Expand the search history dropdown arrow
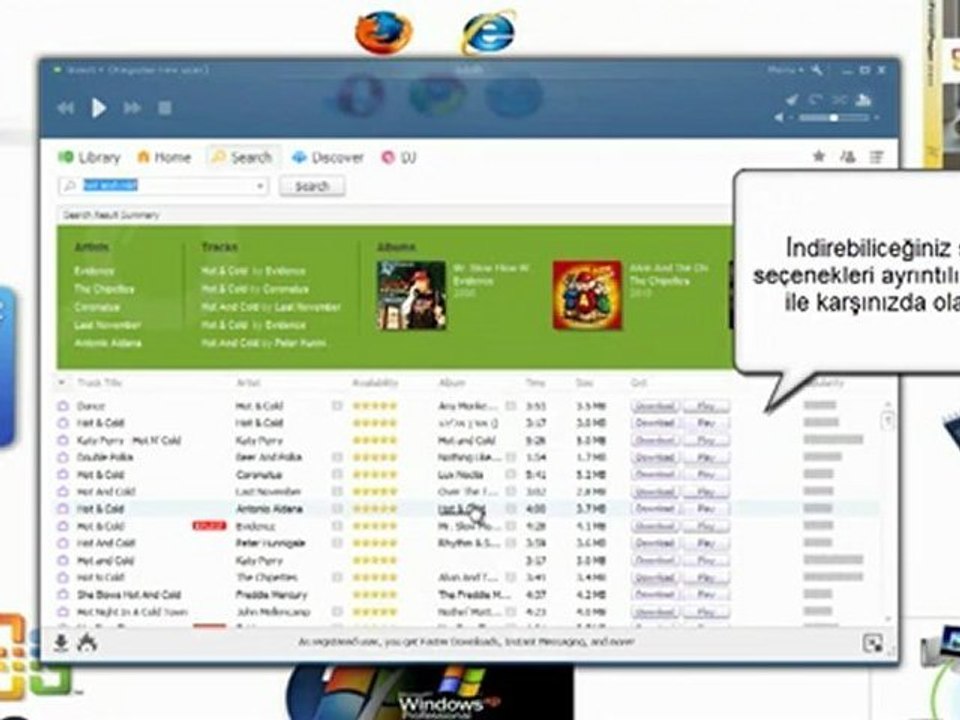960x720 pixels. (x=260, y=186)
